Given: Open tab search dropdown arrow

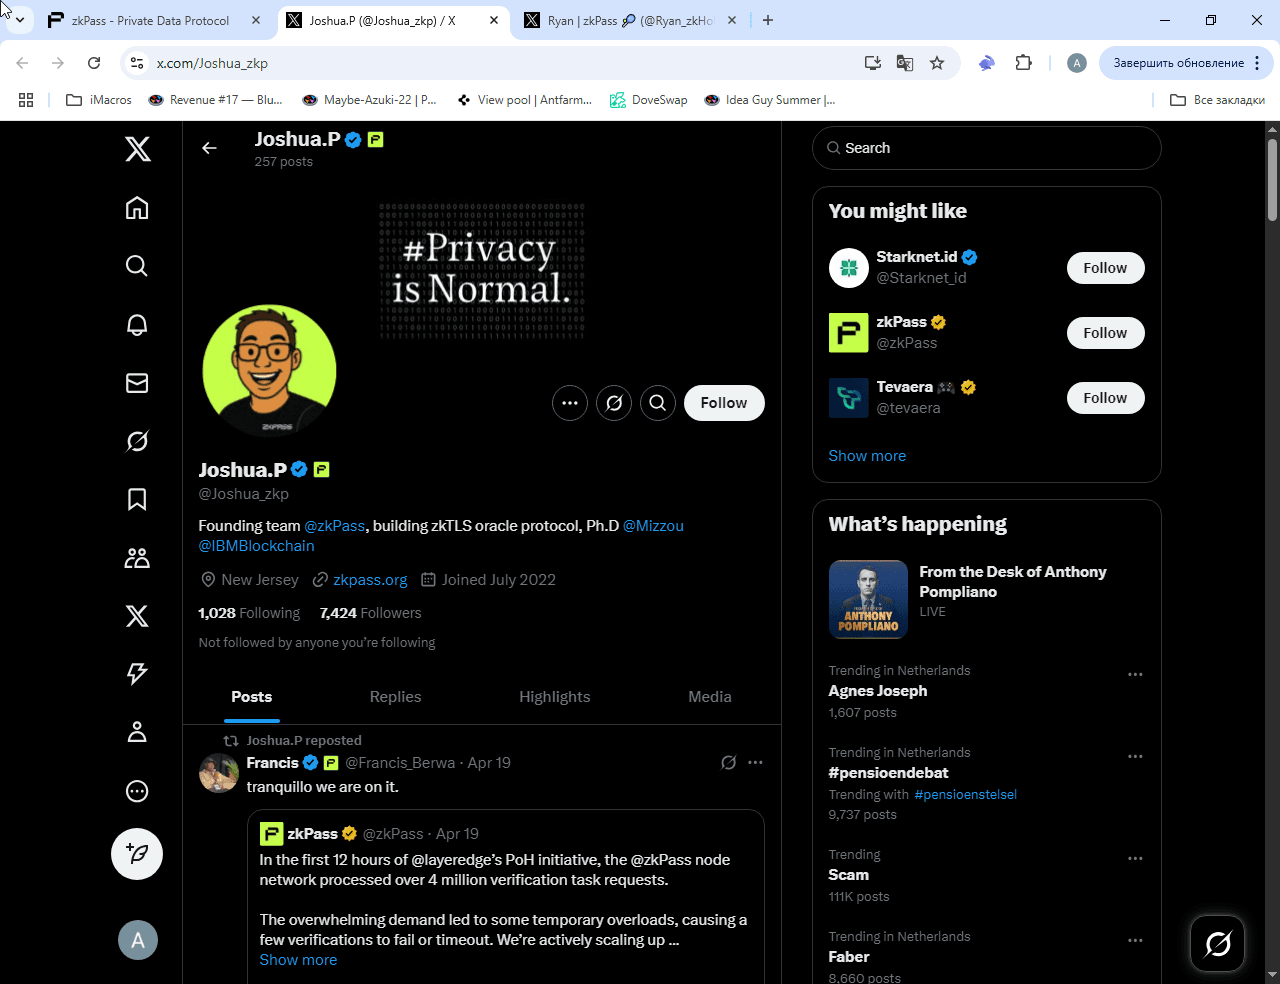Looking at the screenshot, I should coord(19,20).
